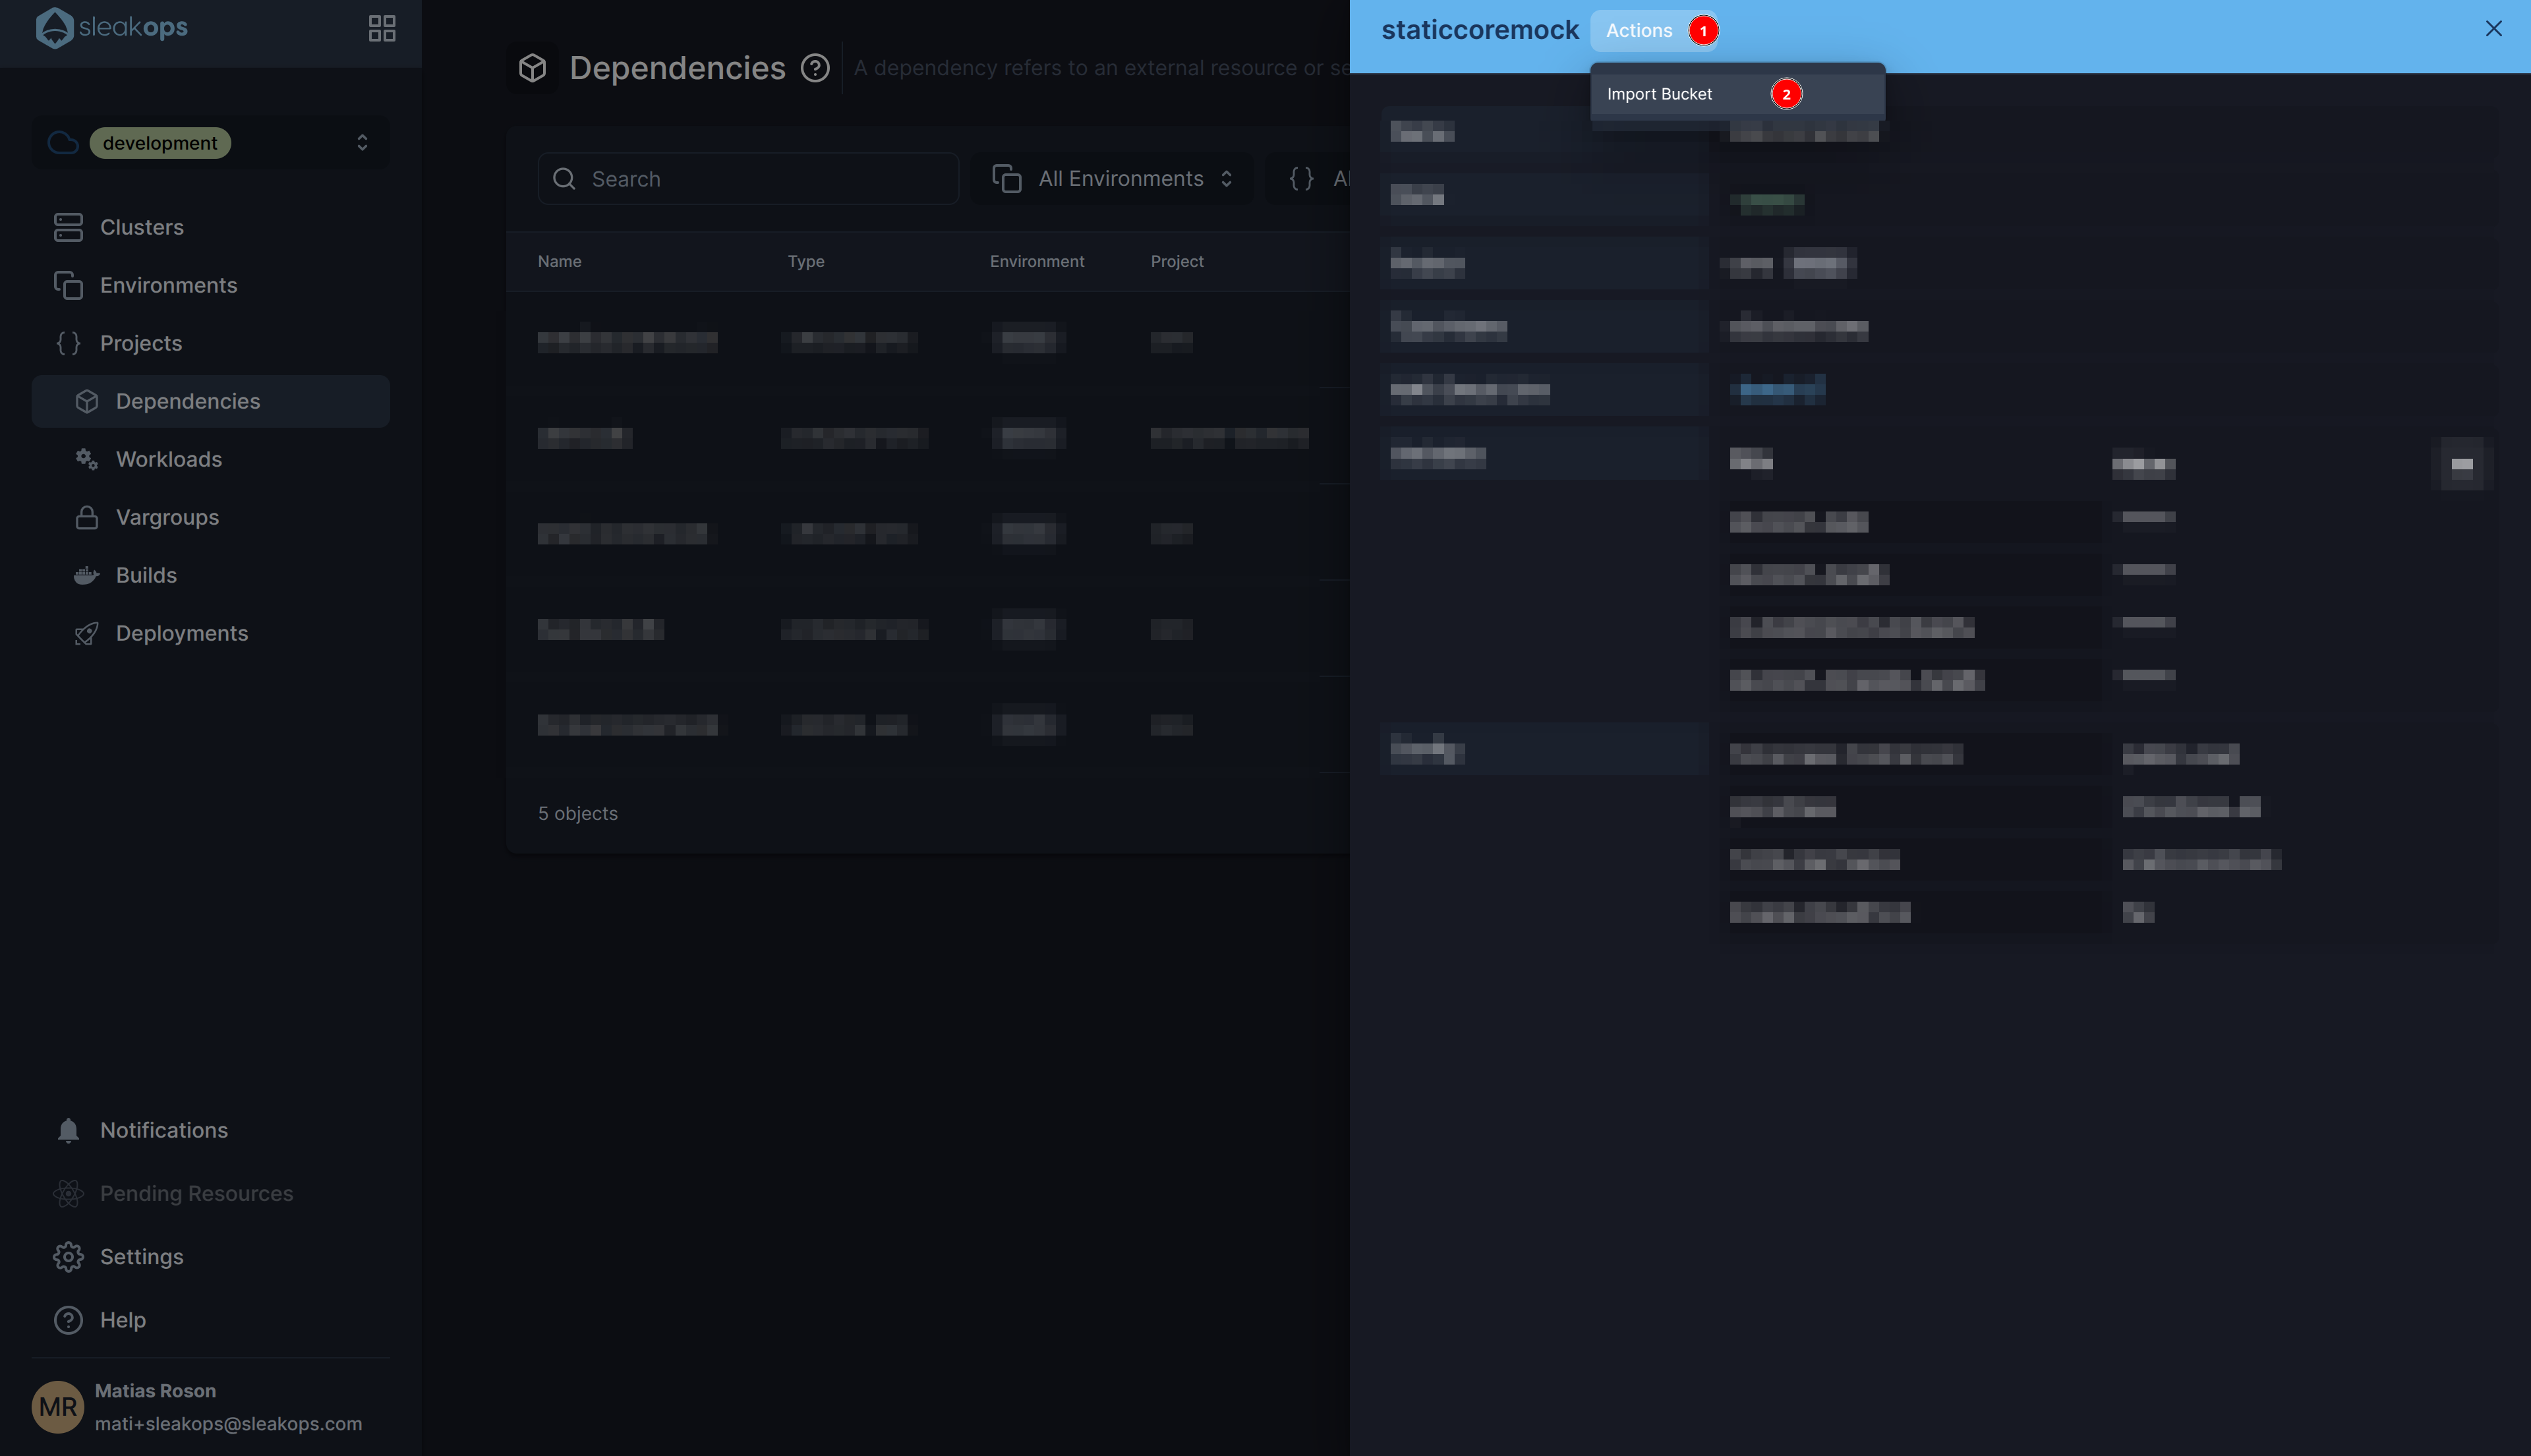
Task: Click the Workloads gears icon
Action: pos(87,459)
